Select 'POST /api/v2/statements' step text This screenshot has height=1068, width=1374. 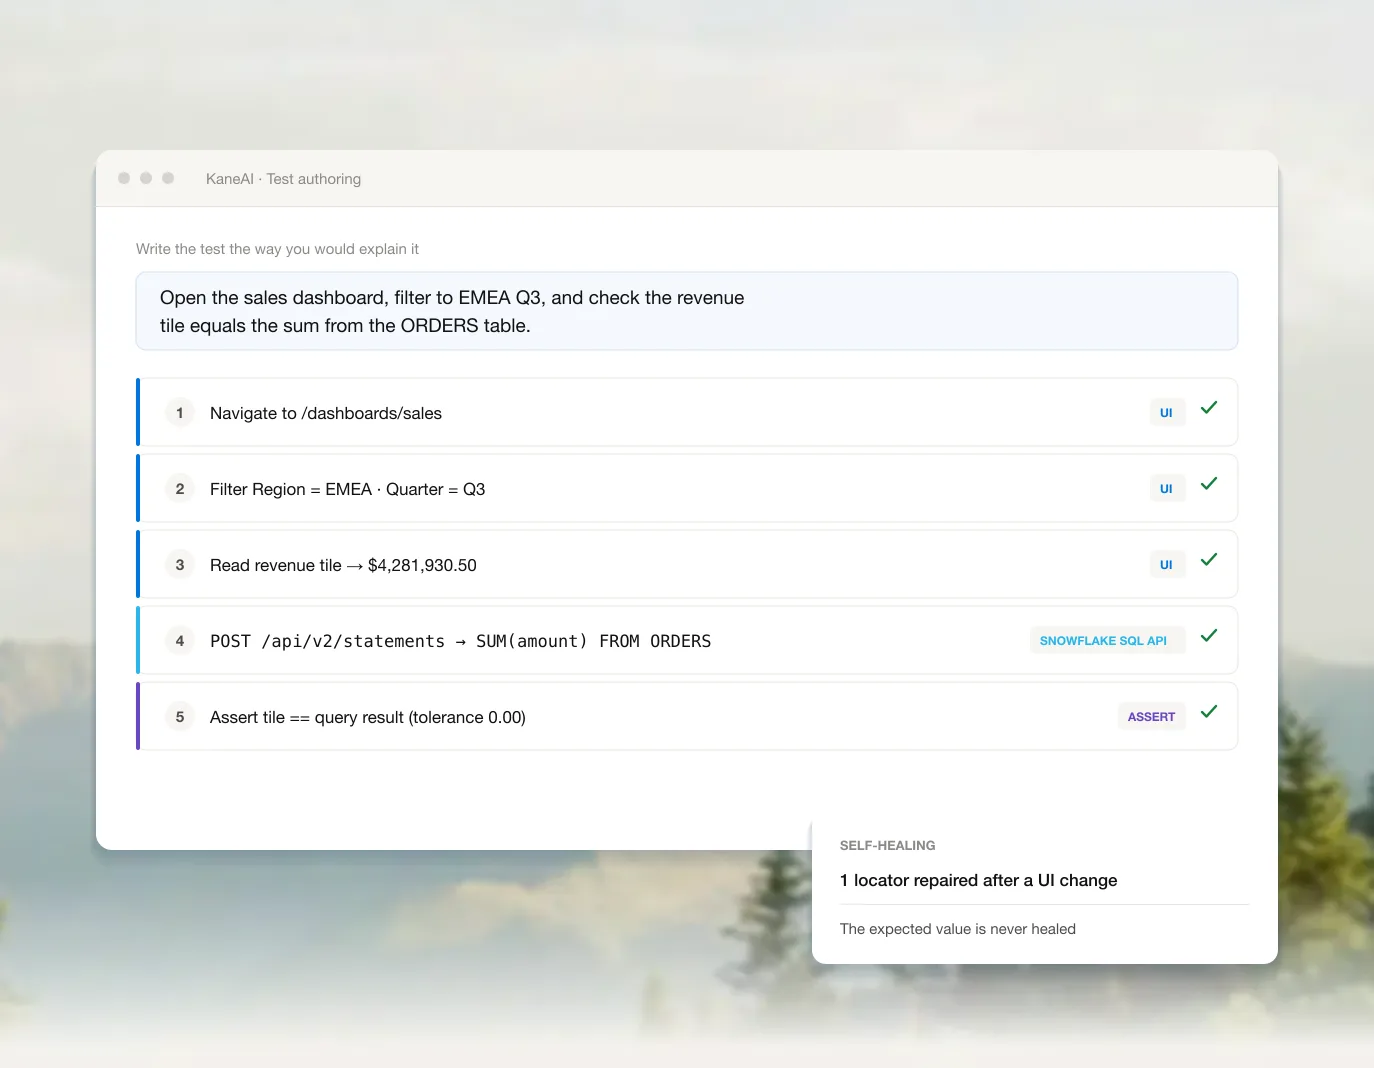[460, 641]
